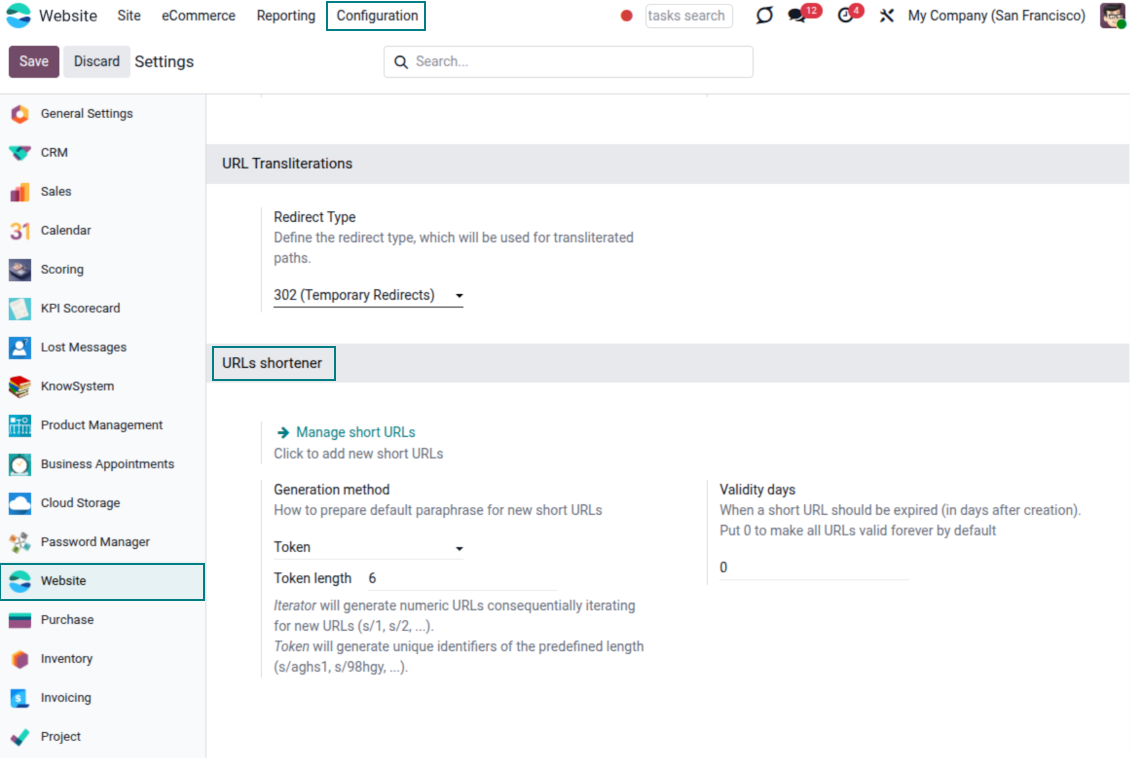Viewport: 1130px width, 758px height.
Task: Open the Redirect Type dropdown
Action: click(x=368, y=296)
